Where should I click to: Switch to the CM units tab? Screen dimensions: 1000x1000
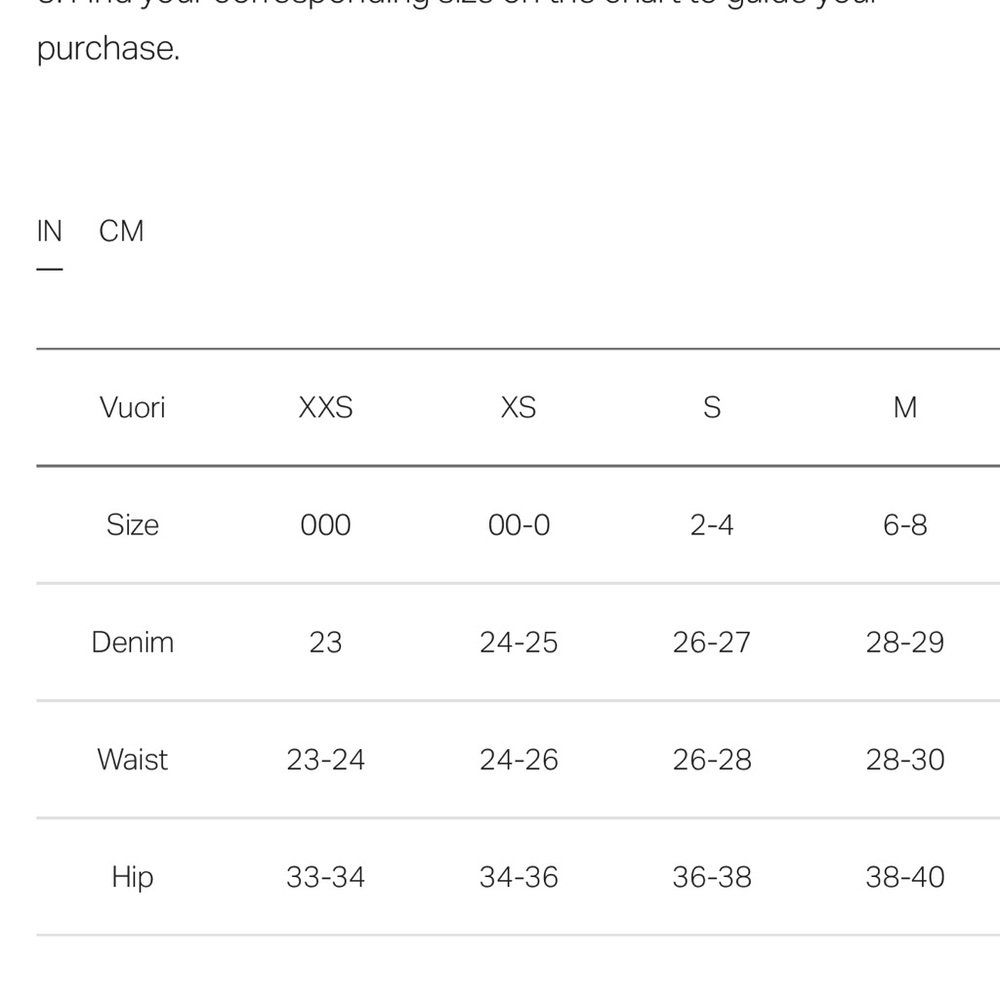coord(121,231)
